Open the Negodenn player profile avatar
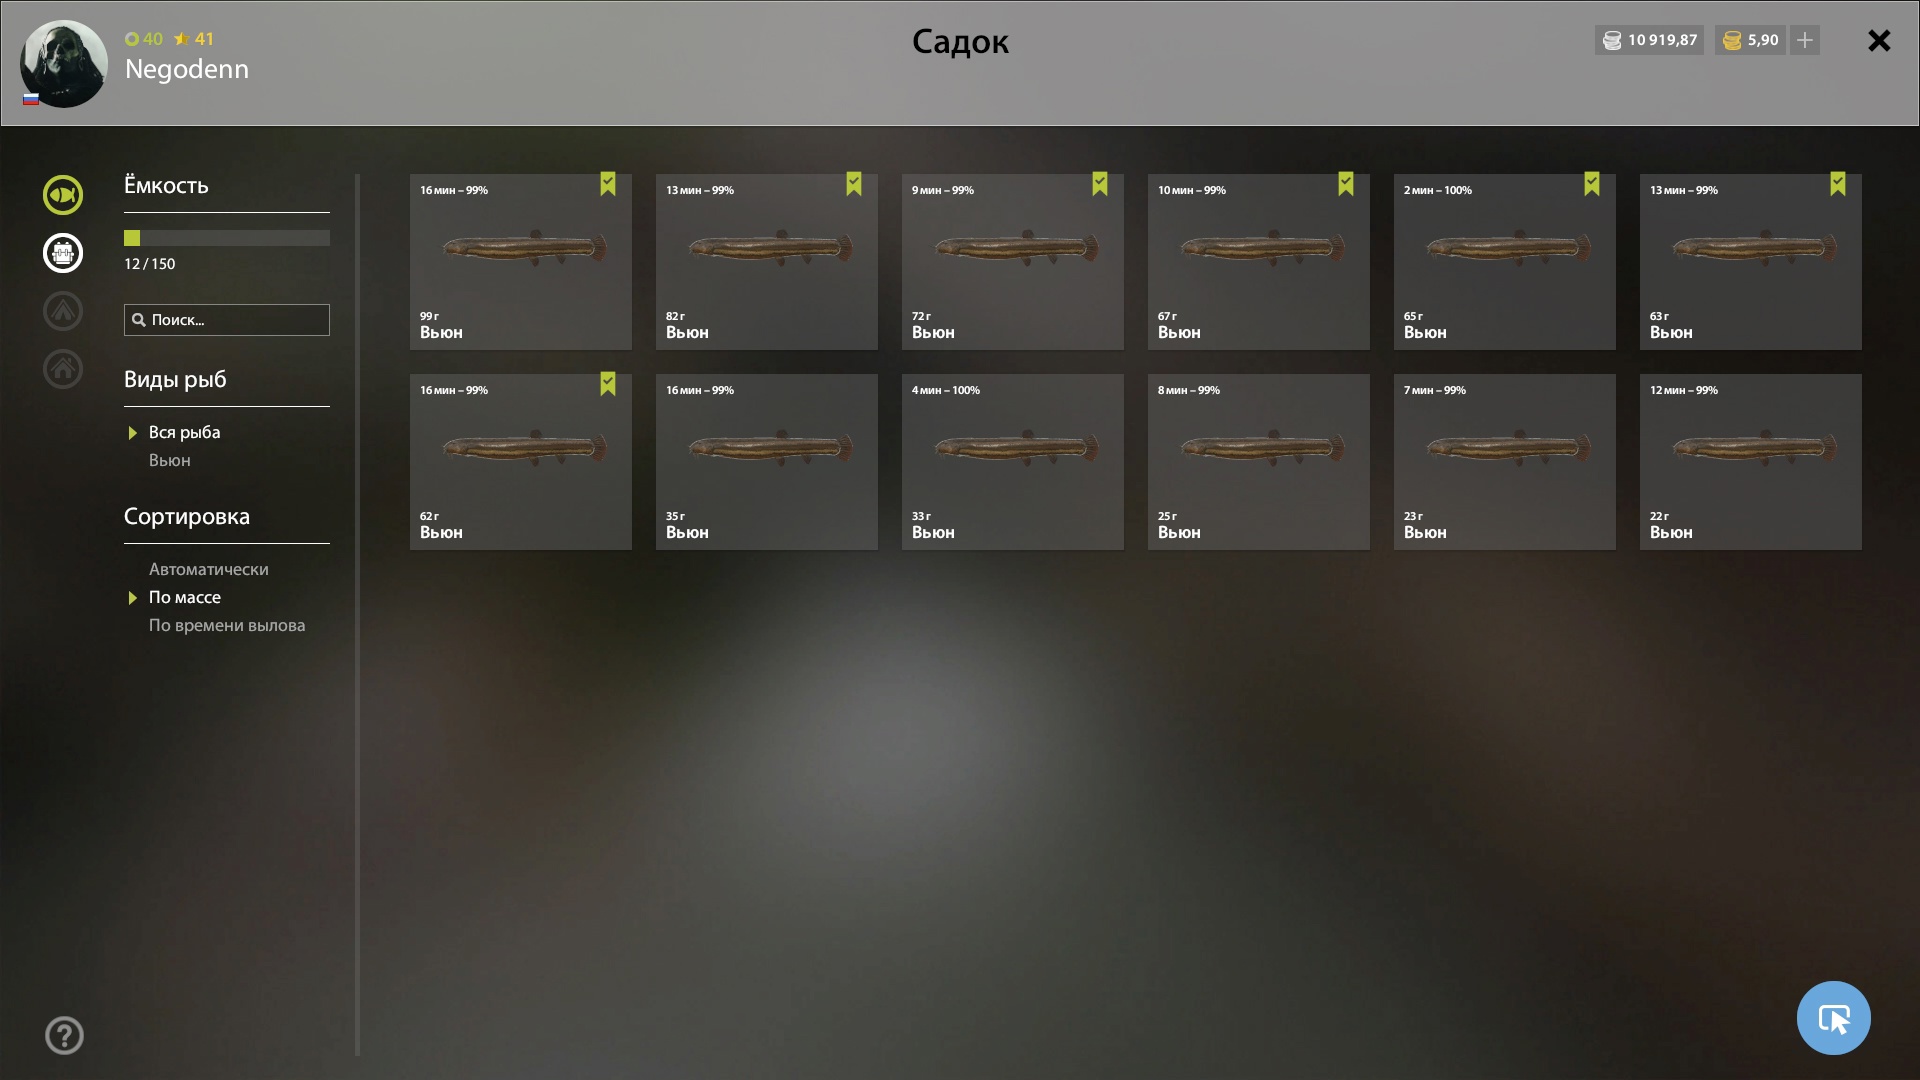 click(x=64, y=63)
